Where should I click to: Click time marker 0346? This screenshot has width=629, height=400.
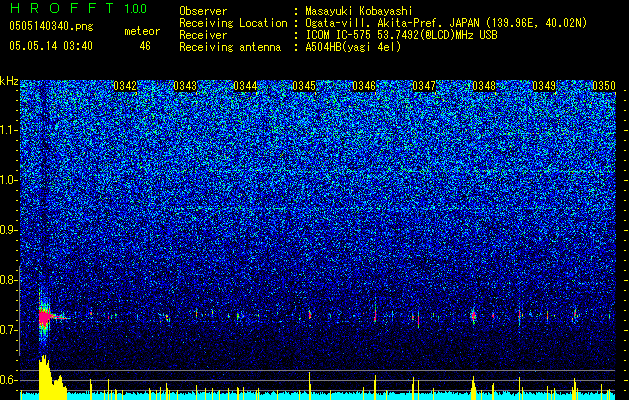click(364, 86)
